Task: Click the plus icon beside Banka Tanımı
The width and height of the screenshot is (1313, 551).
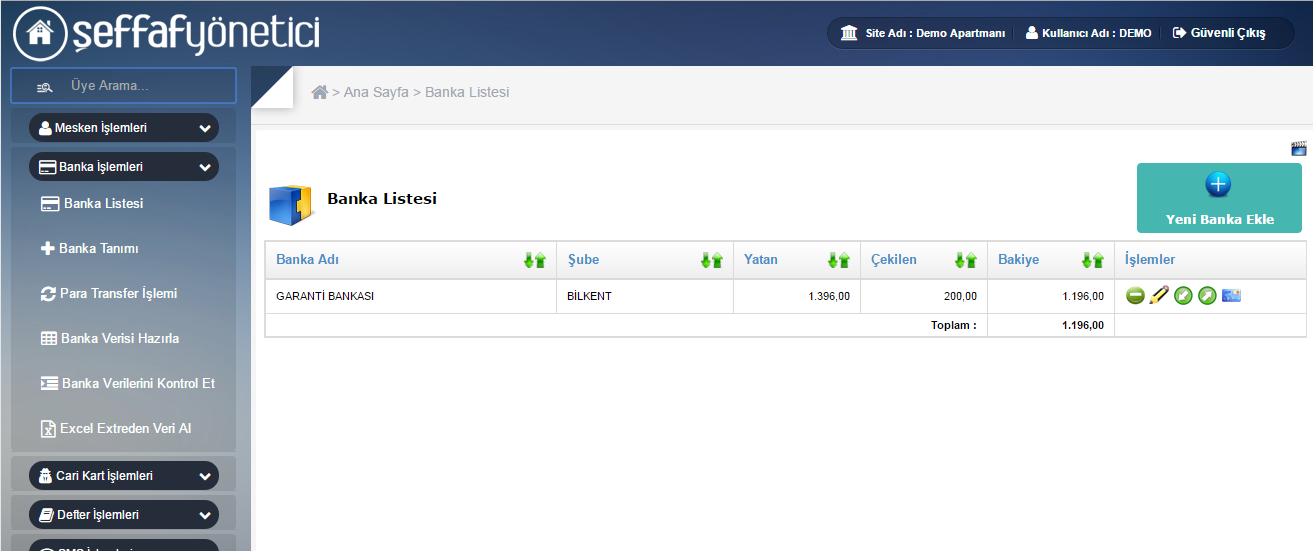Action: point(47,248)
